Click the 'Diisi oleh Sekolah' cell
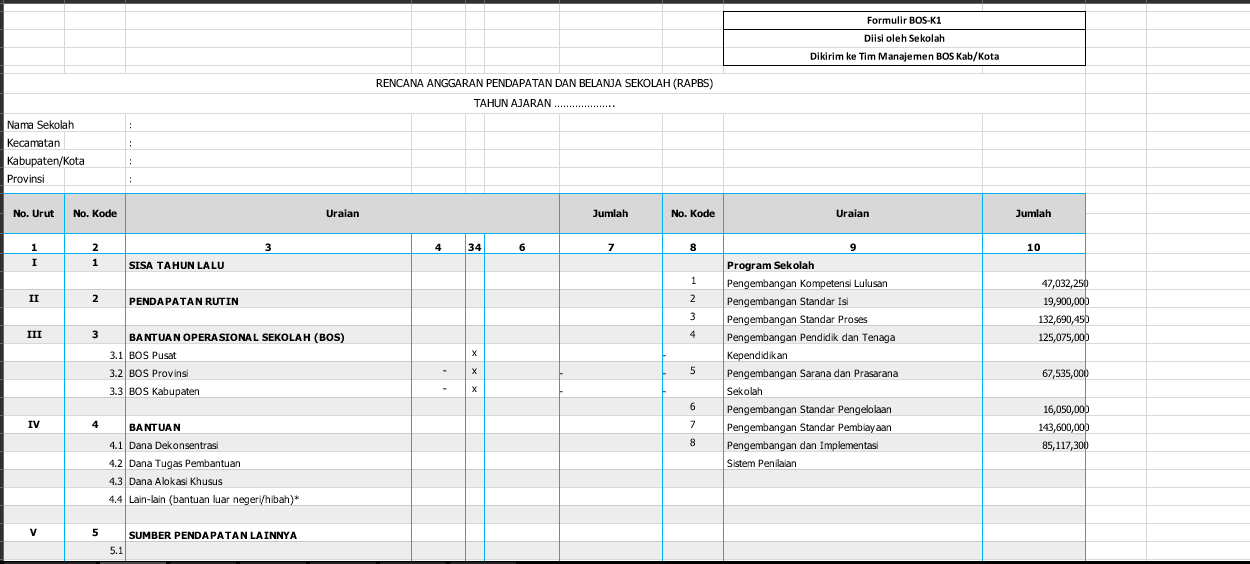1250x564 pixels. pos(904,38)
